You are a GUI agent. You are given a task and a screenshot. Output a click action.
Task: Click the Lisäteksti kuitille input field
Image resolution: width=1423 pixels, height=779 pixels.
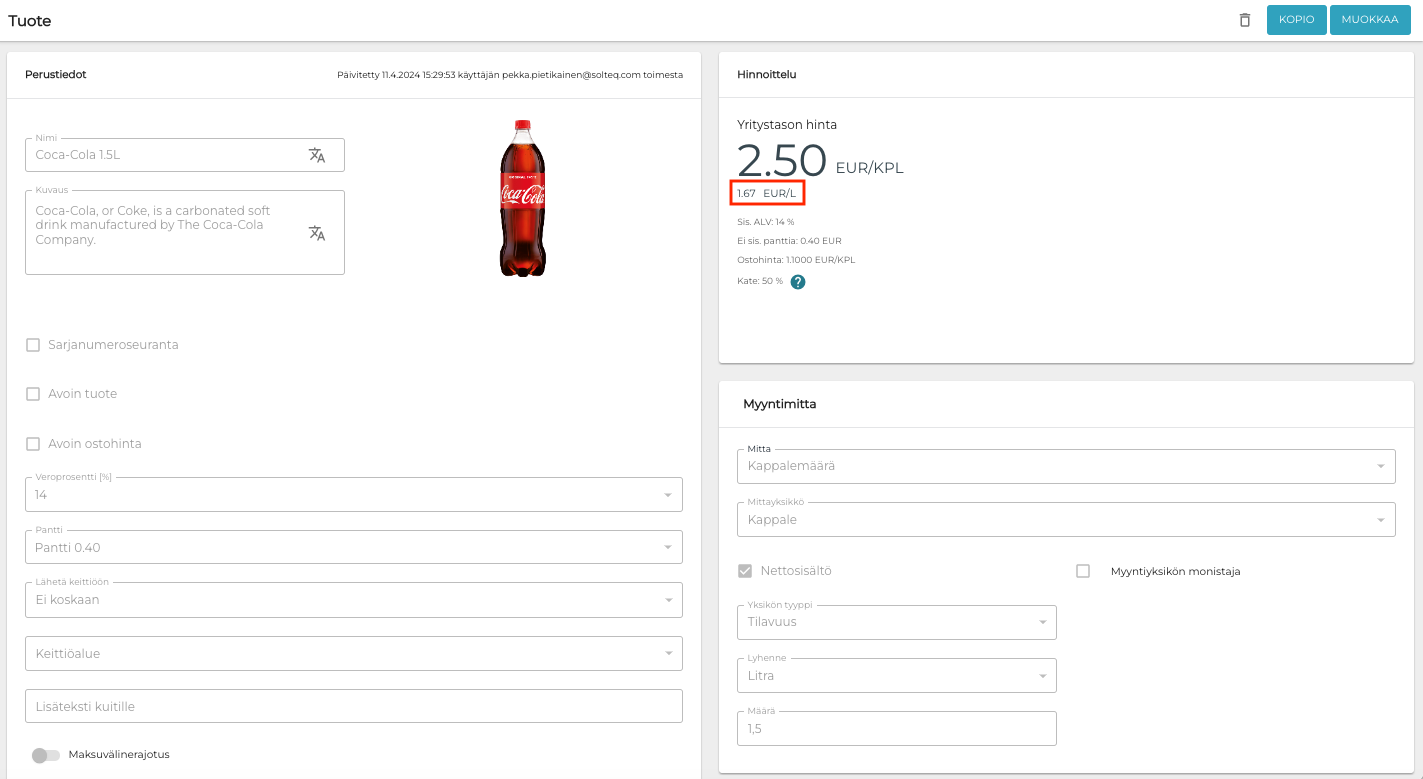click(x=353, y=706)
